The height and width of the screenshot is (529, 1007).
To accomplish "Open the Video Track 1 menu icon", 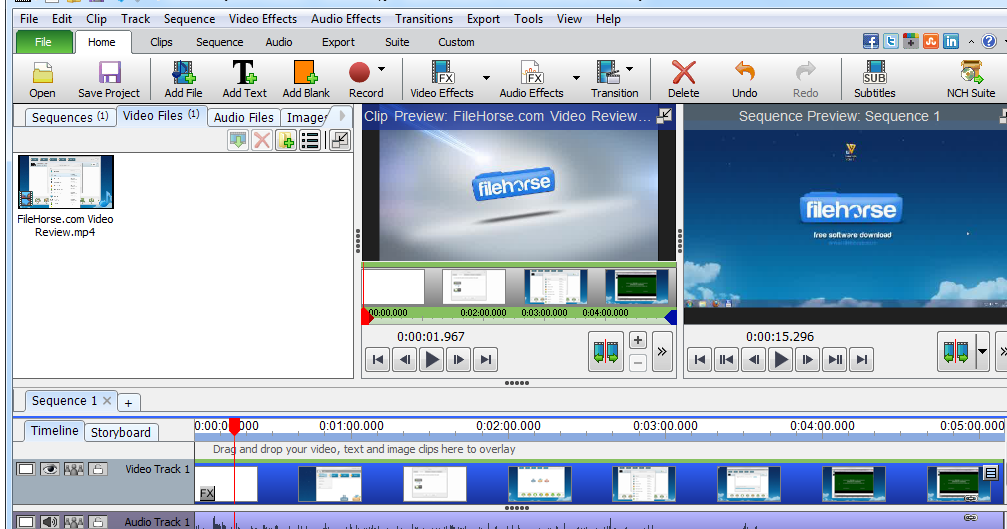I will pyautogui.click(x=991, y=473).
